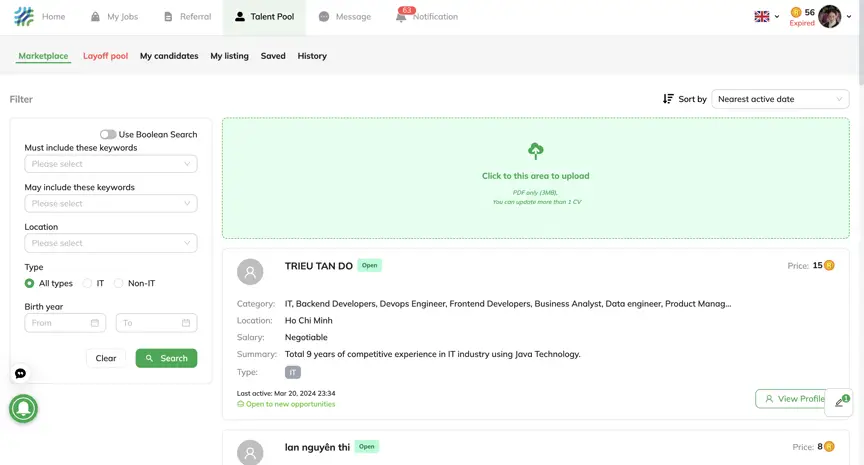Click the price coin icon next to 8
The height and width of the screenshot is (465, 864).
click(829, 447)
